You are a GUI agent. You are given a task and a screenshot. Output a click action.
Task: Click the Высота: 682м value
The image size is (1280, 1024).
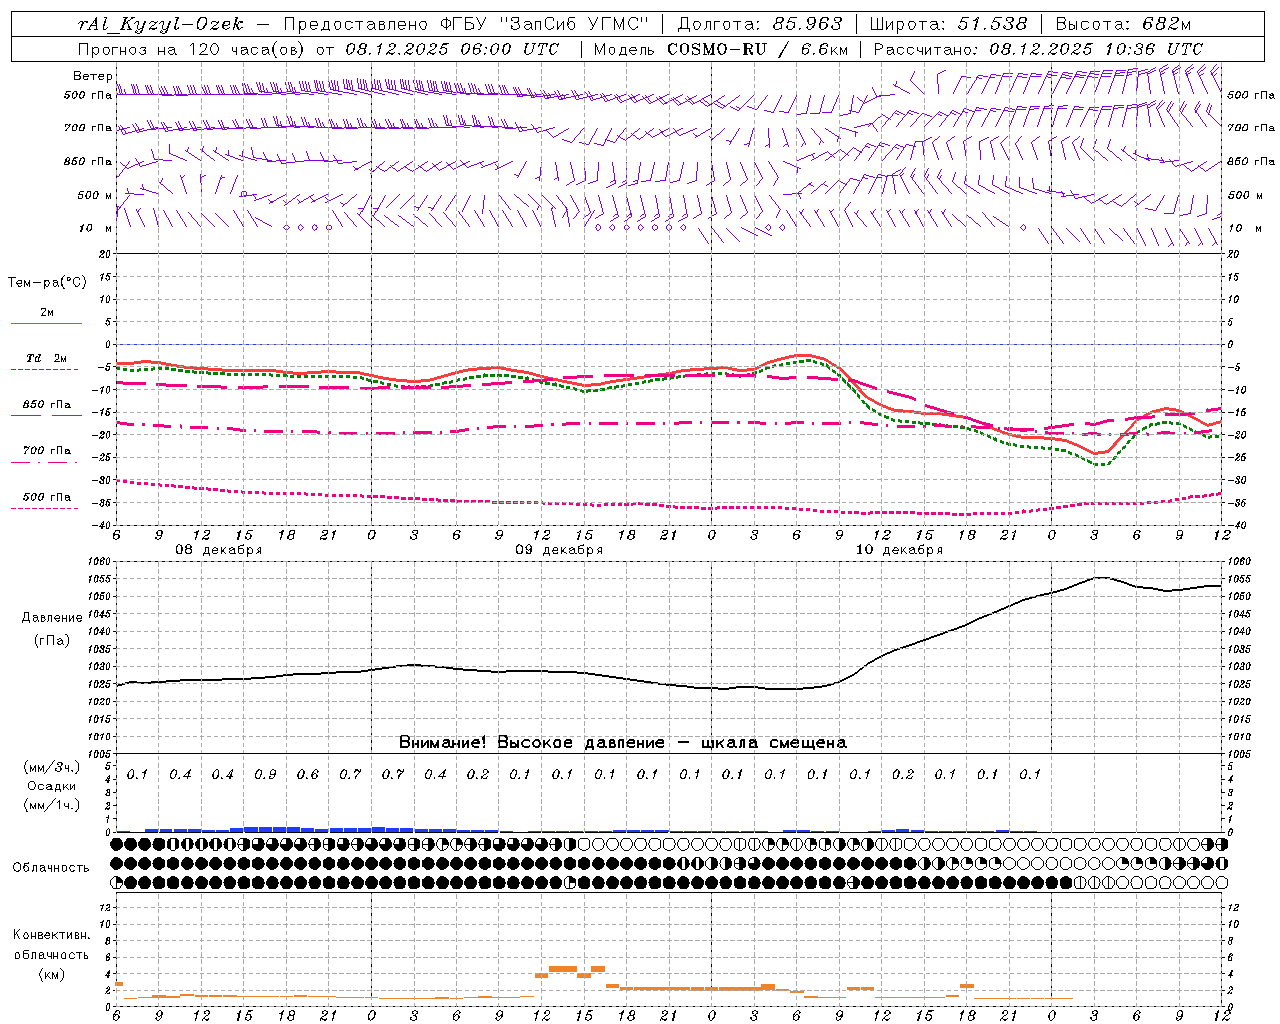[x=1123, y=24]
